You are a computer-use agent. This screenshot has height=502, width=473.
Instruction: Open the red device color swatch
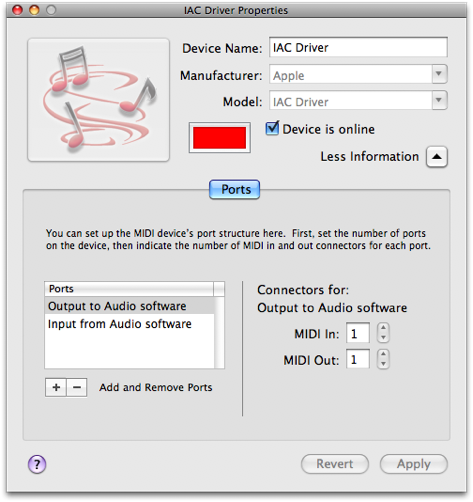[220, 137]
